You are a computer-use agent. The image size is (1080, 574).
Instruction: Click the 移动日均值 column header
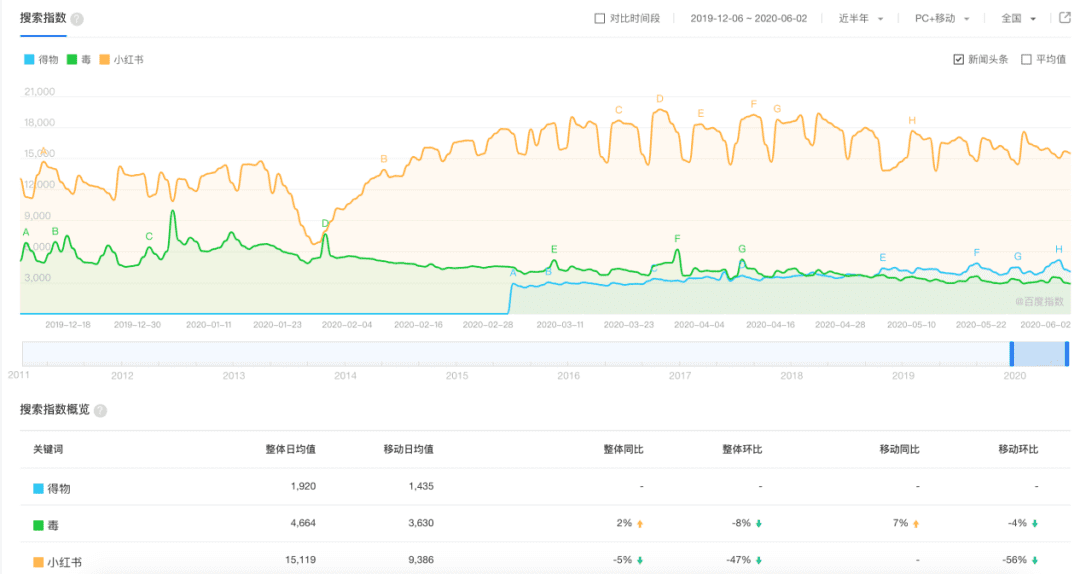(x=408, y=449)
